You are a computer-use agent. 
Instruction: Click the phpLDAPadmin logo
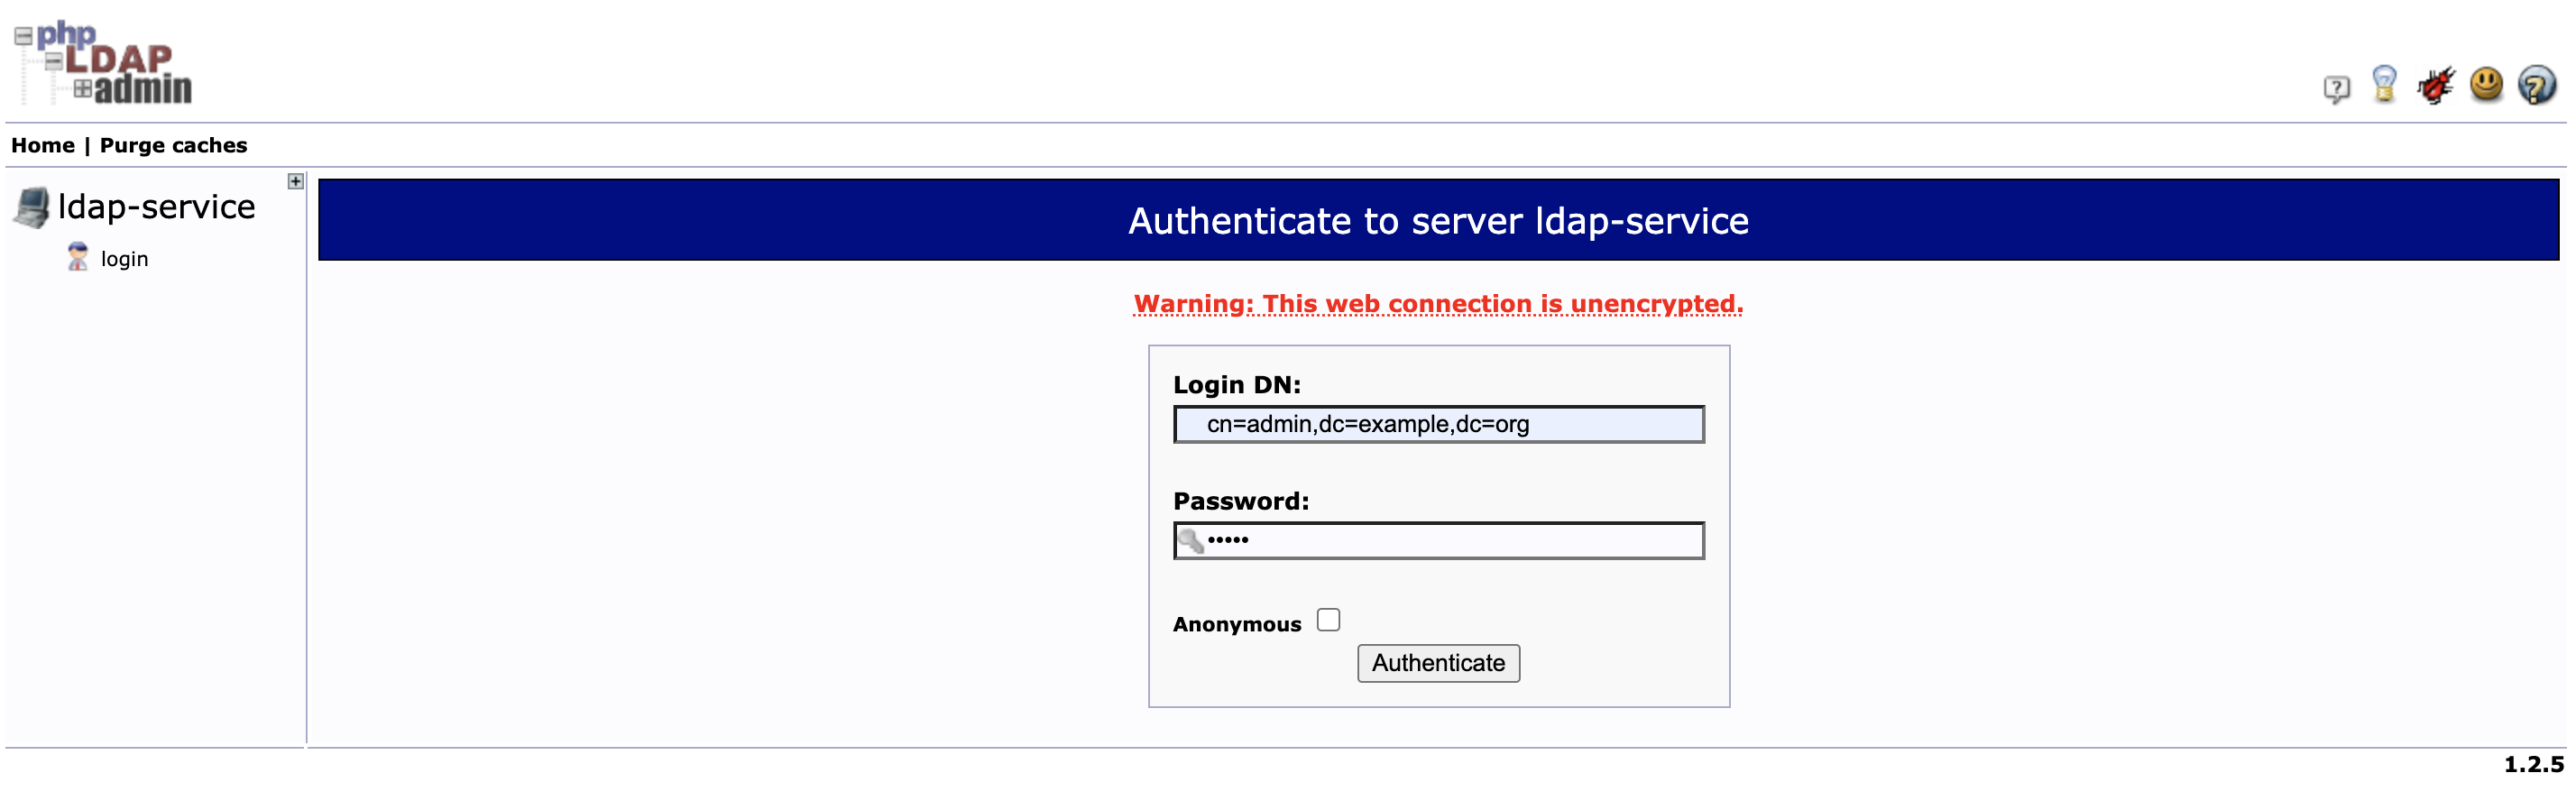[103, 64]
